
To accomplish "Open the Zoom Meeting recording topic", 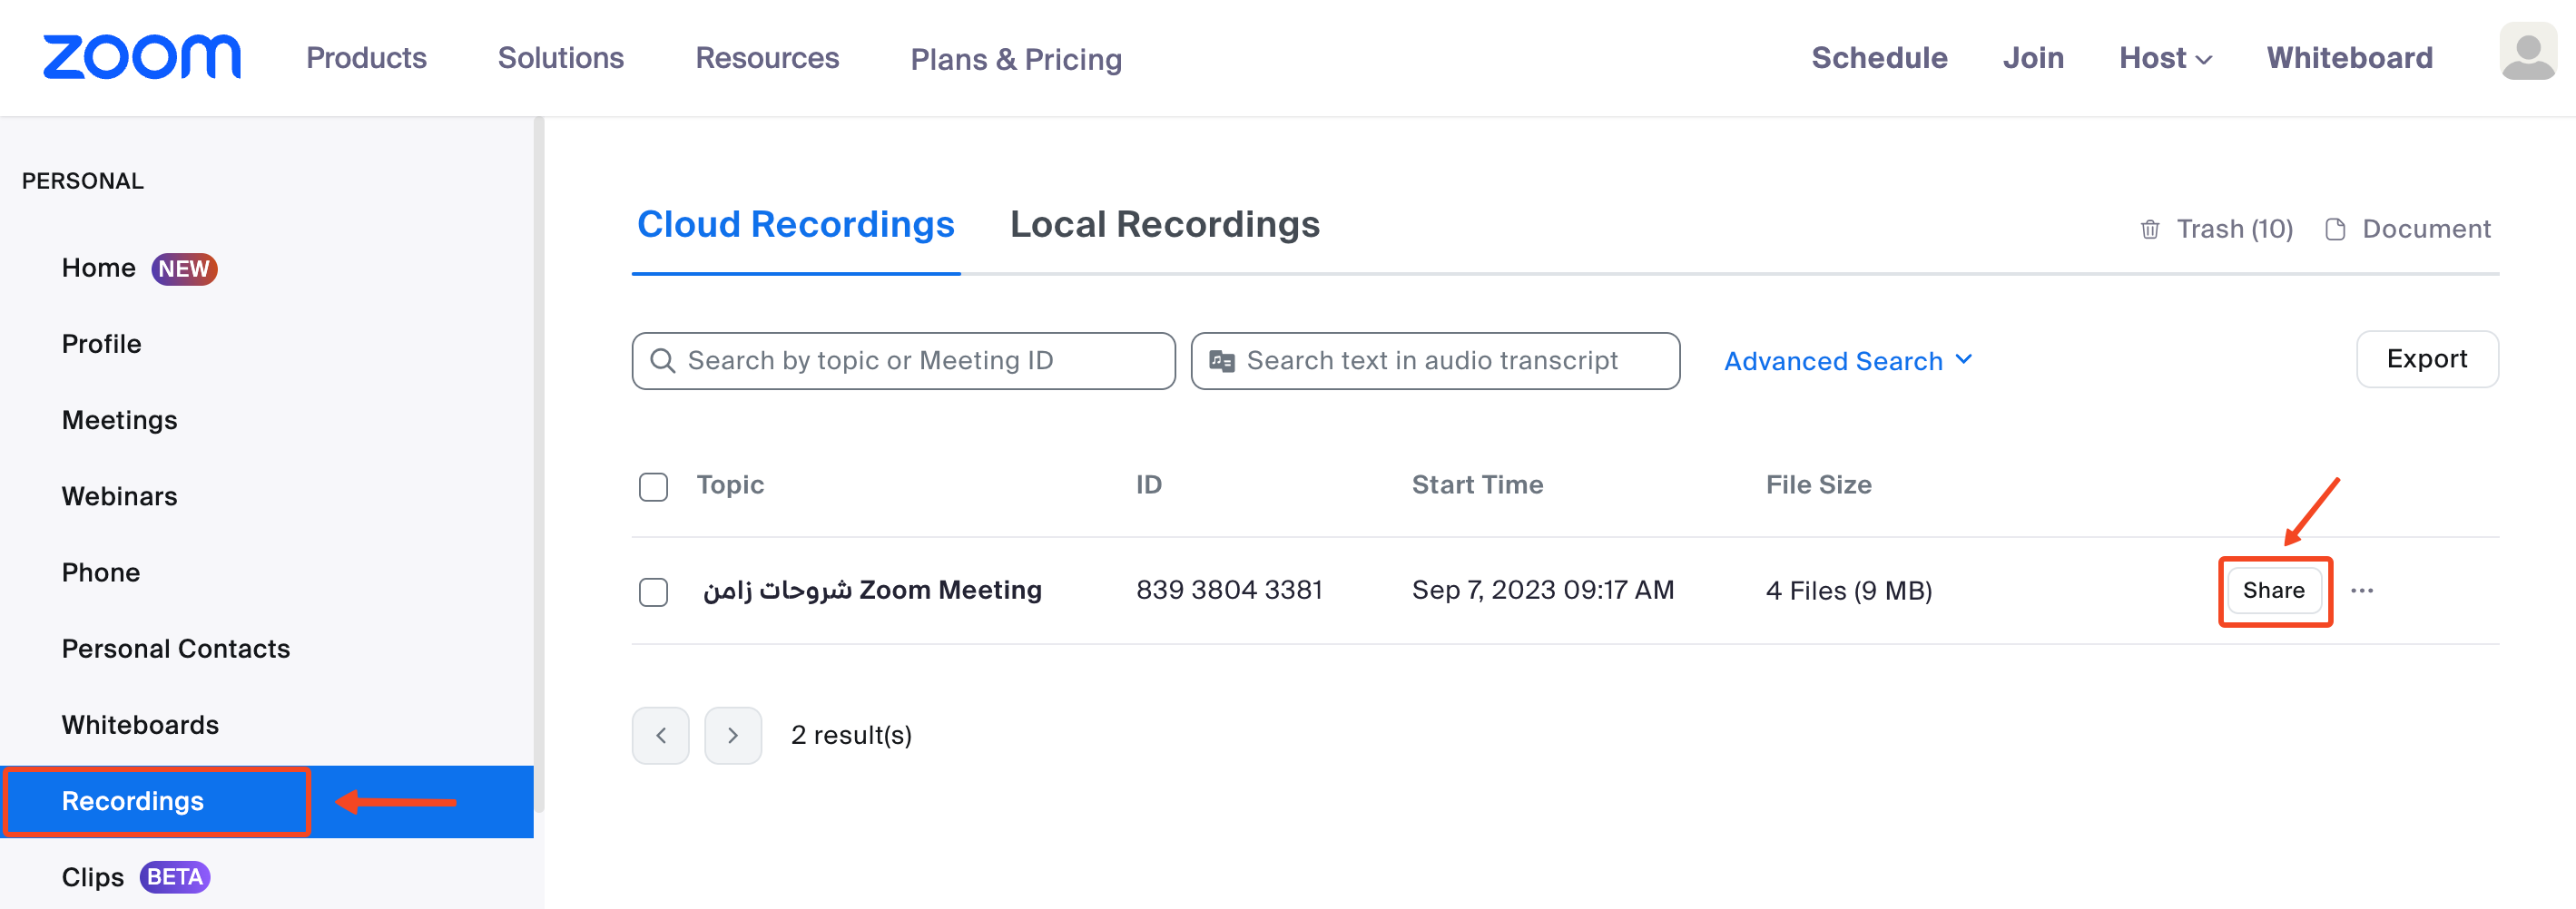I will pos(872,590).
